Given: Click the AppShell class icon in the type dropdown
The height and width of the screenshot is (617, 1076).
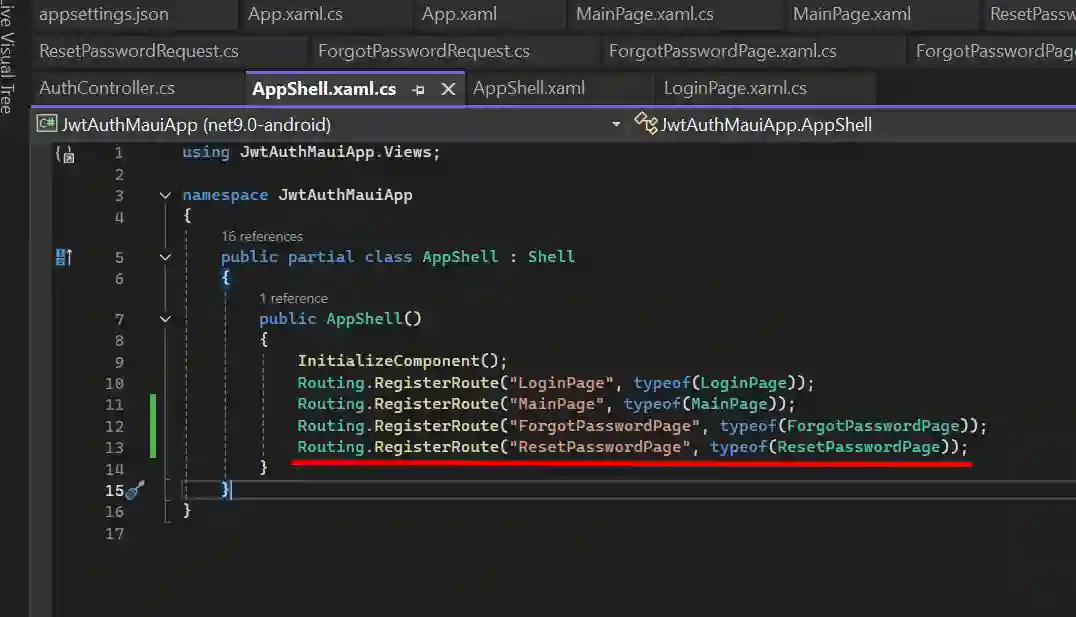Looking at the screenshot, I should coord(646,125).
